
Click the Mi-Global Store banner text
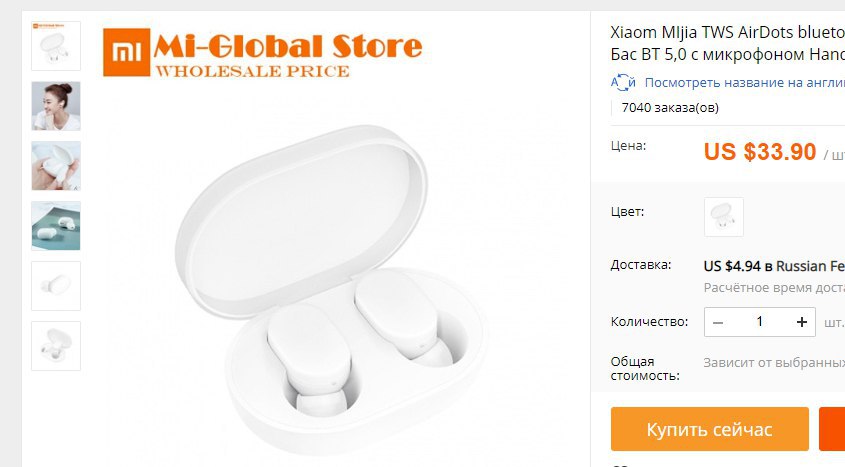tap(287, 46)
